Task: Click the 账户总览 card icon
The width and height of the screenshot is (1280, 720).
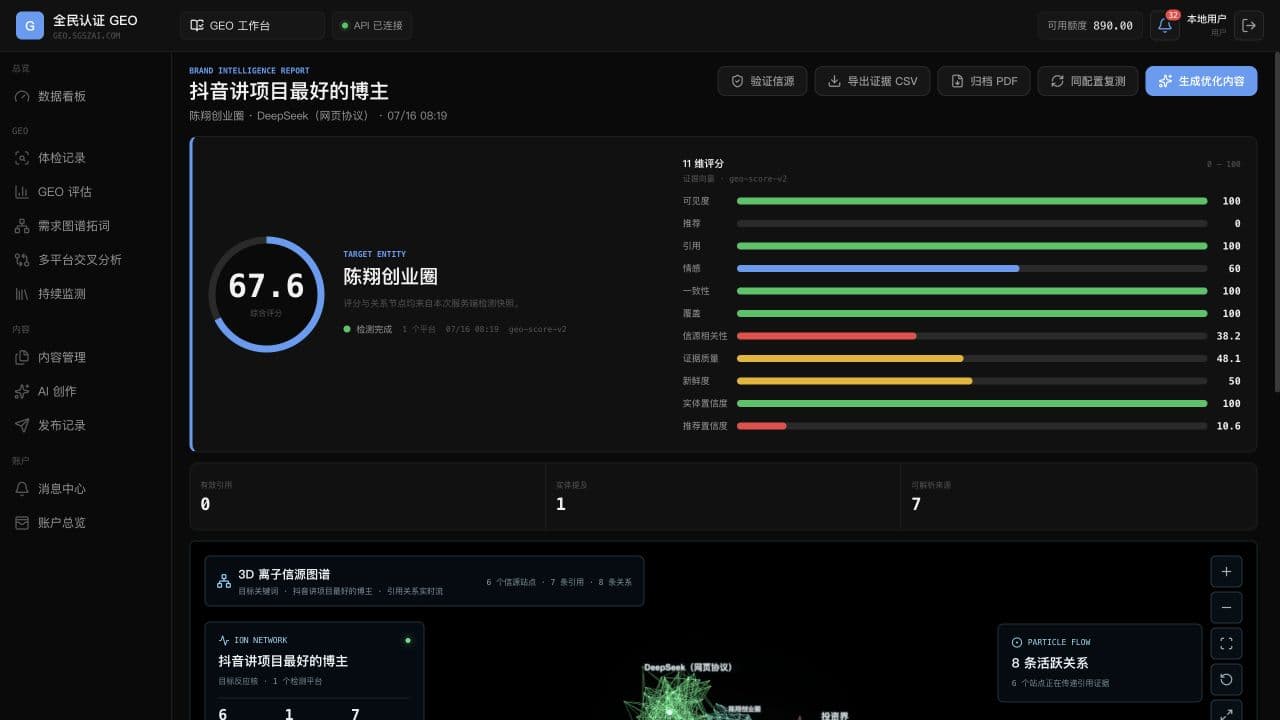Action: [x=22, y=523]
